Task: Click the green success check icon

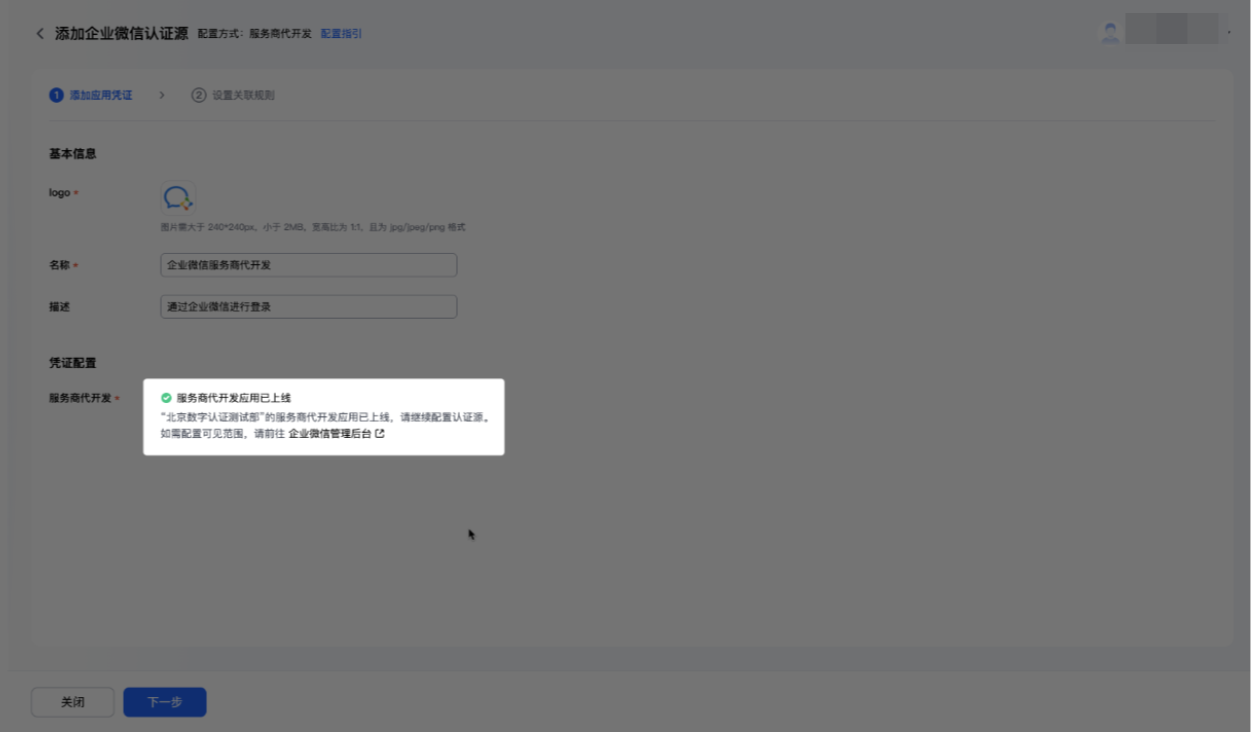Action: pos(166,398)
